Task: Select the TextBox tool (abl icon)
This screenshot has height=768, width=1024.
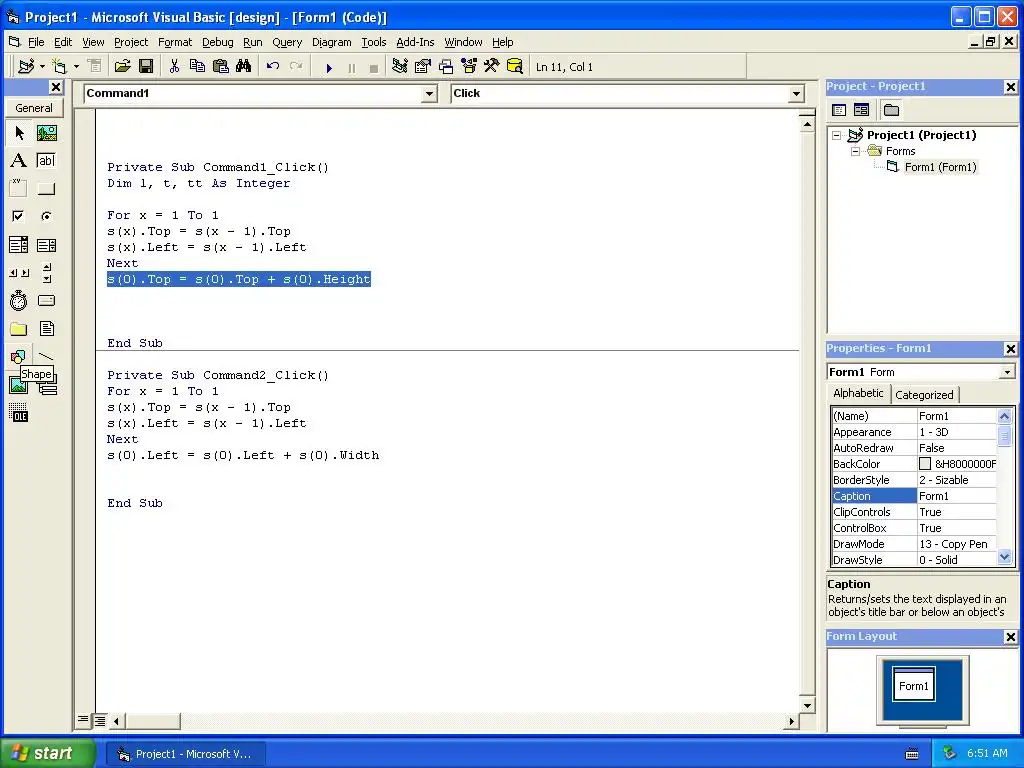Action: pos(46,161)
